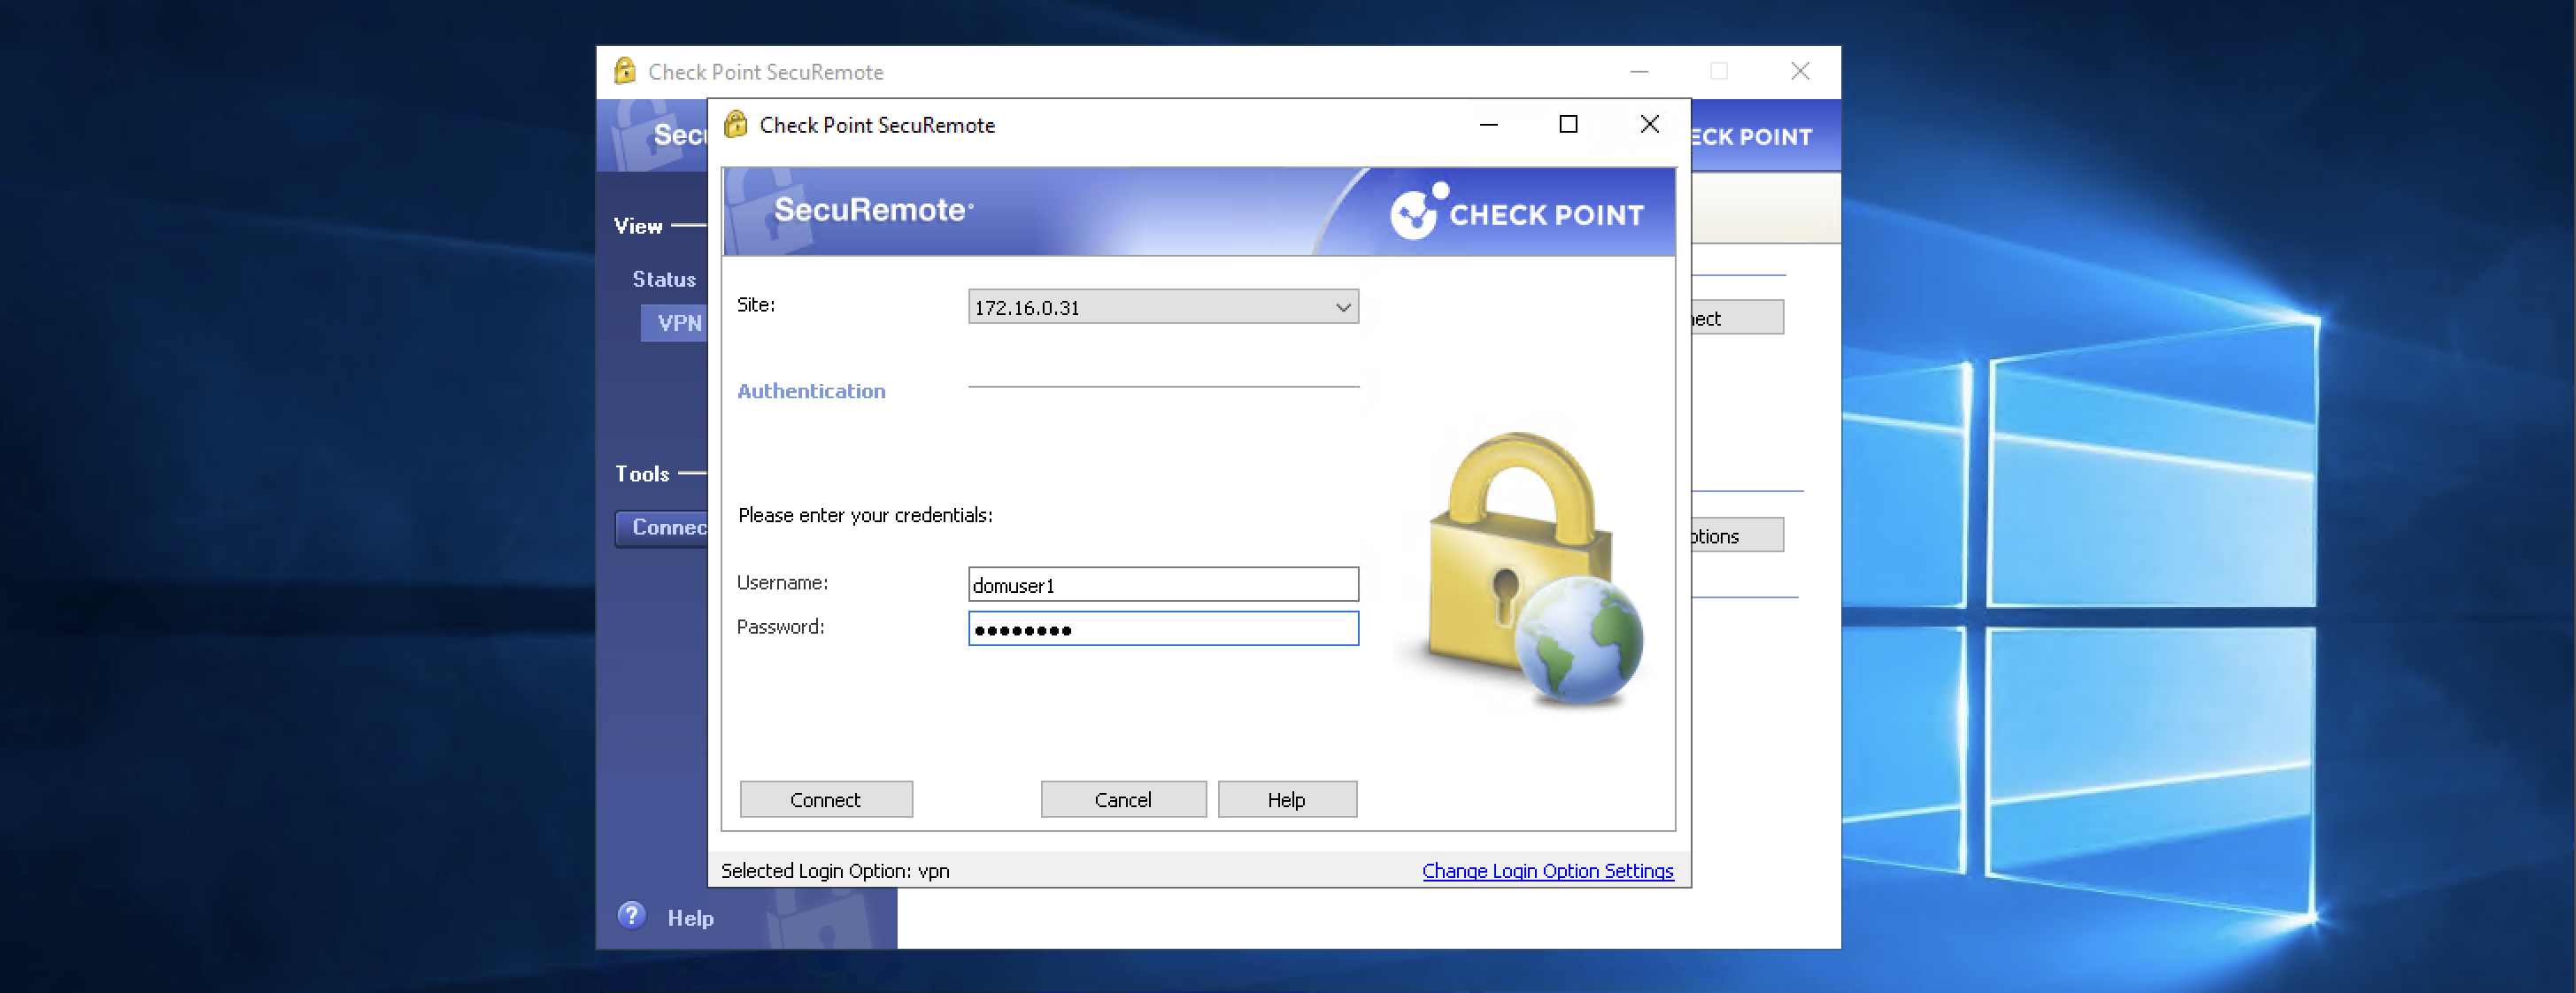Screen dimensions: 2576x993
Task: Close the front SecuRemote dialog
Action: point(1649,124)
